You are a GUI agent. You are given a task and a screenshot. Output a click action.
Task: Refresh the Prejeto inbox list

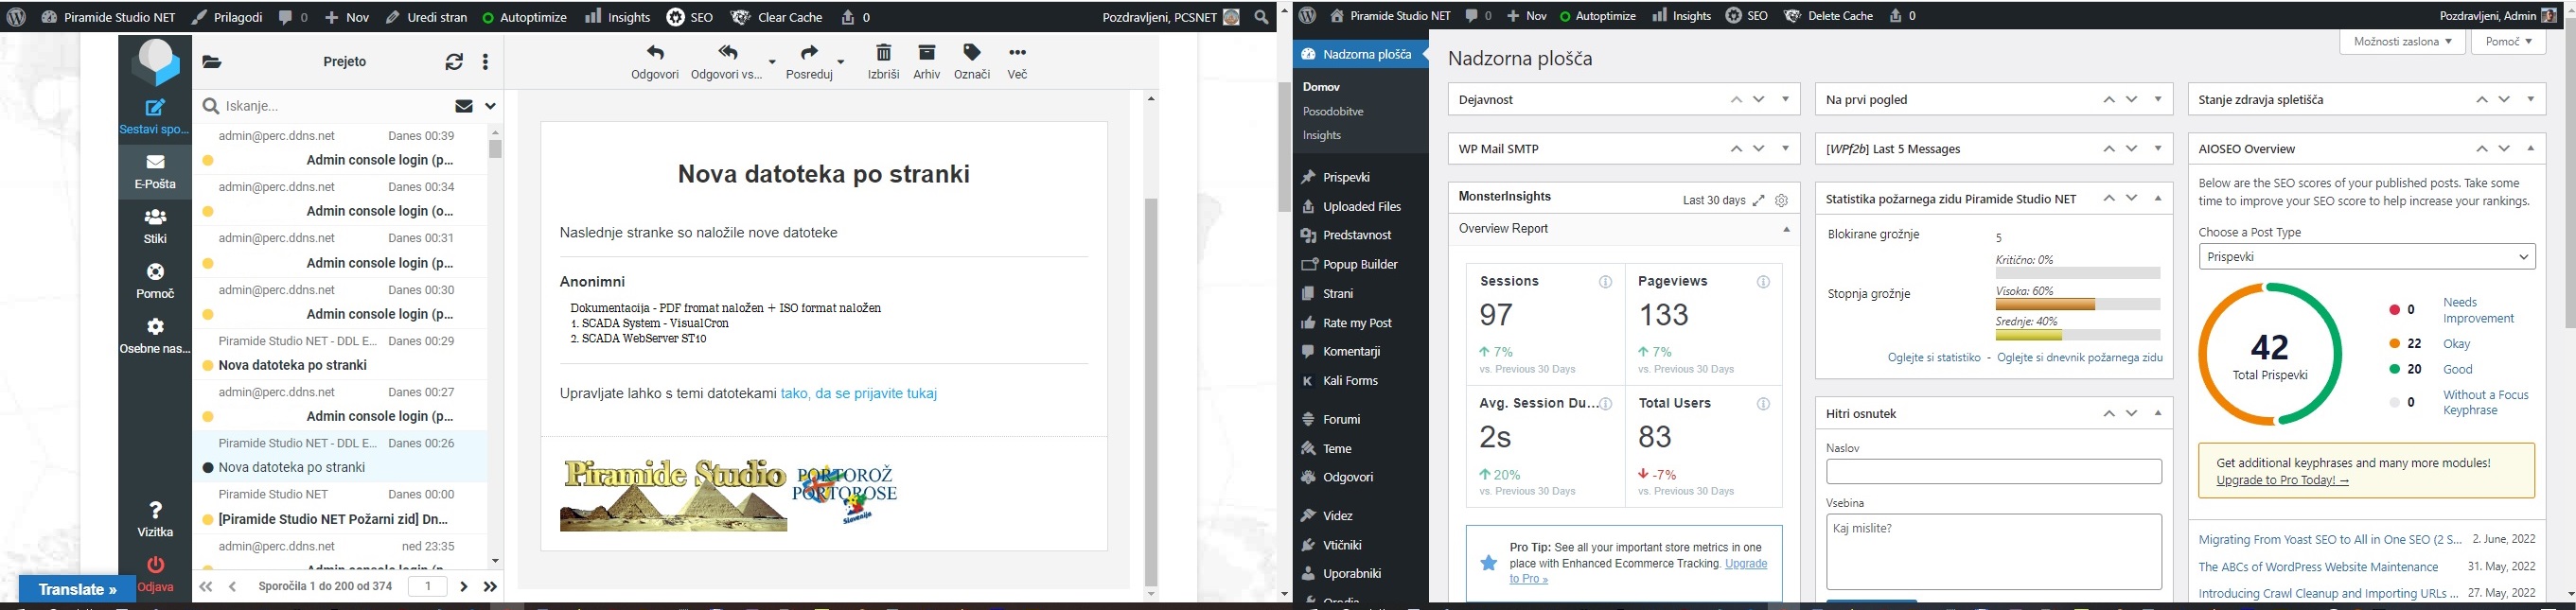point(454,62)
